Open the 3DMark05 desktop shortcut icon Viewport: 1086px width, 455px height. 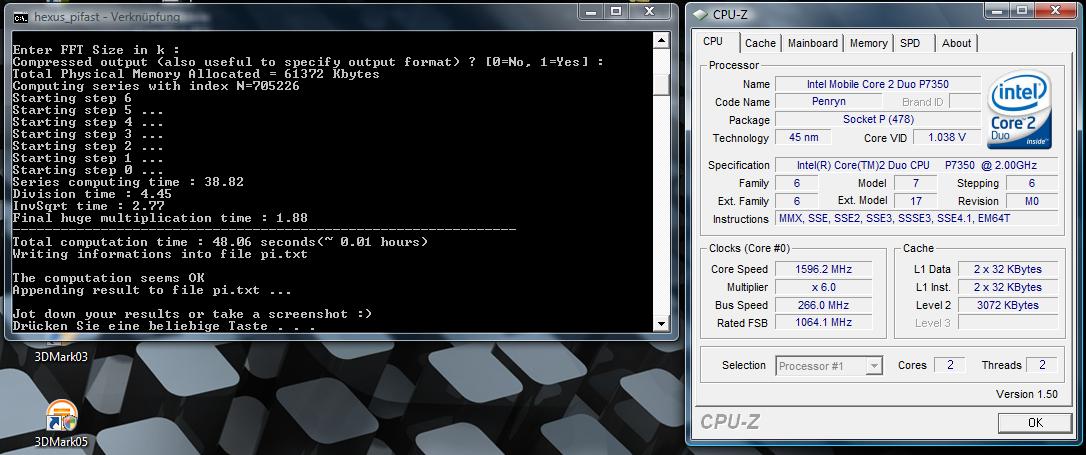click(62, 417)
